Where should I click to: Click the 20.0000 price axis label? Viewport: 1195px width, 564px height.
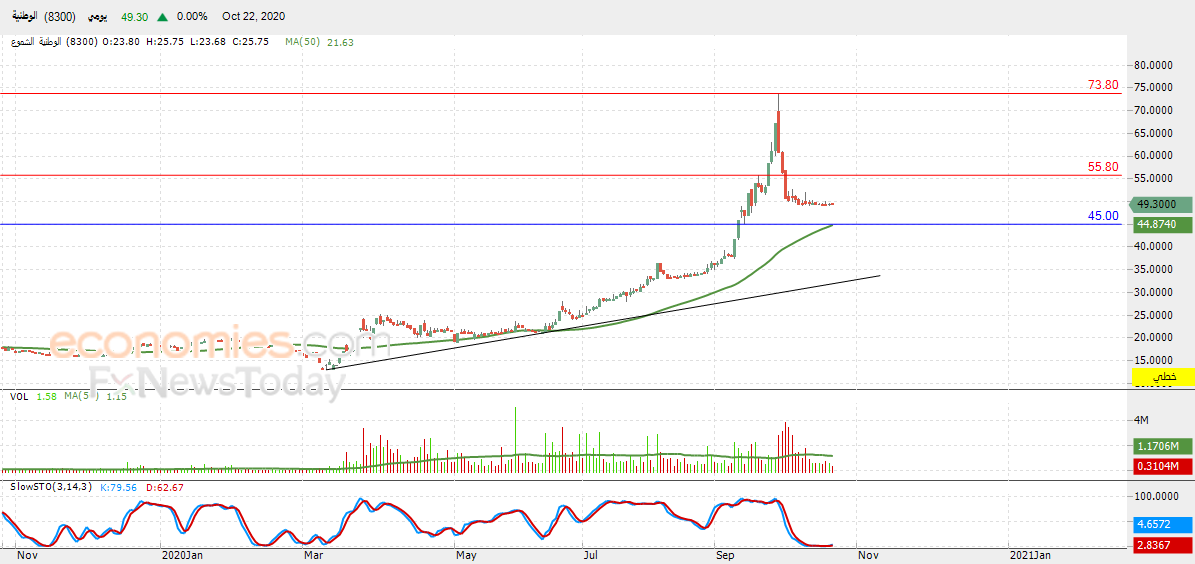pyautogui.click(x=1155, y=337)
